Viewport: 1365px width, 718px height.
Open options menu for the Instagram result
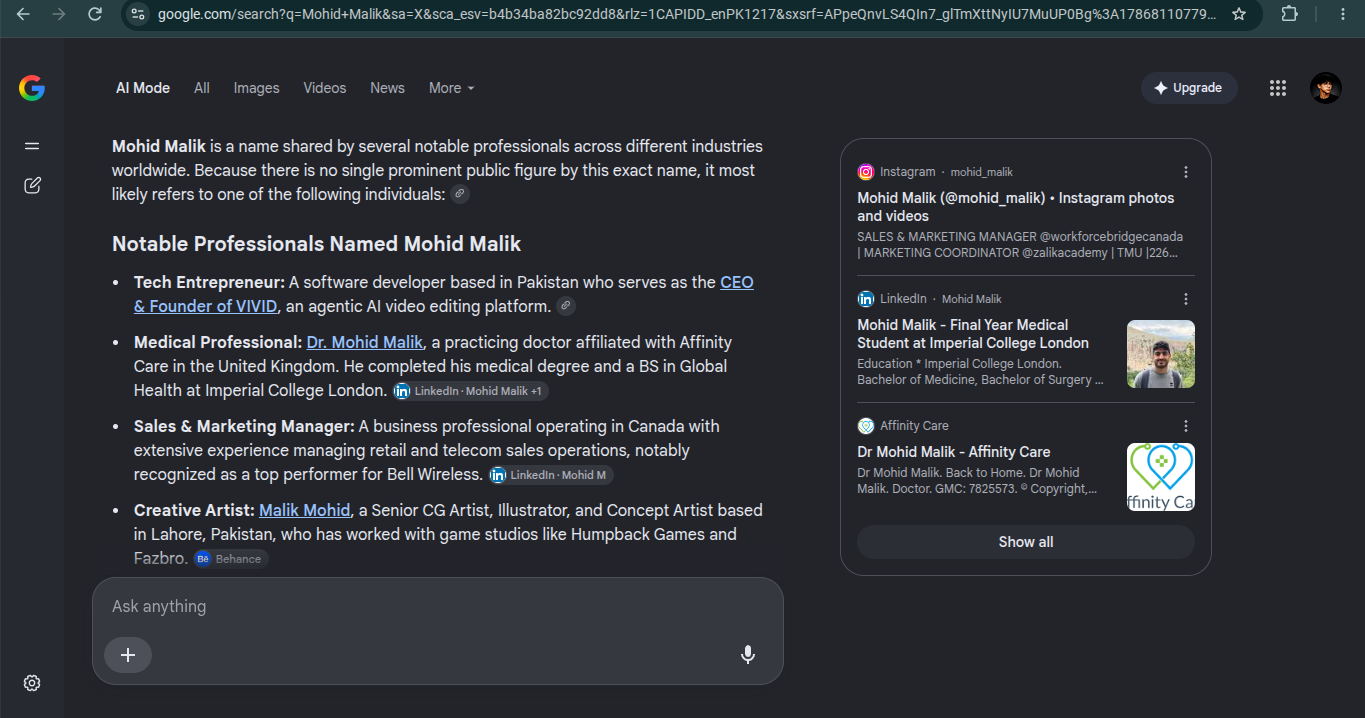(1186, 172)
